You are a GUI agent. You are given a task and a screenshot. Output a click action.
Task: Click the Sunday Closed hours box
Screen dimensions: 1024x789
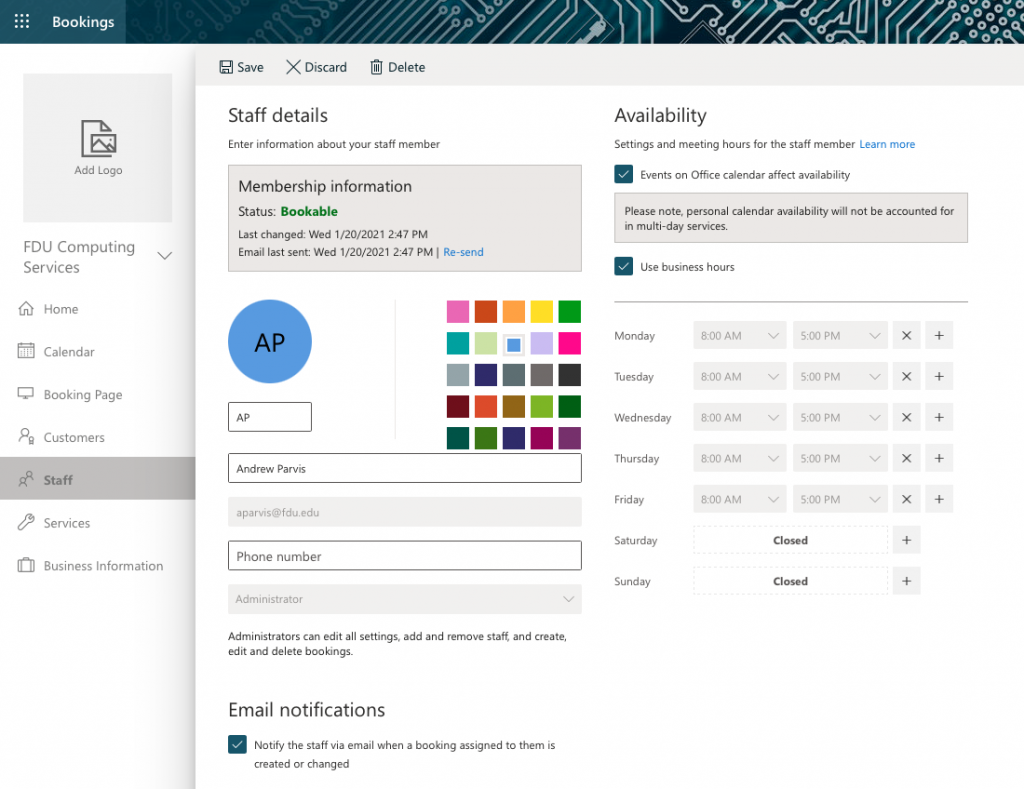click(790, 581)
